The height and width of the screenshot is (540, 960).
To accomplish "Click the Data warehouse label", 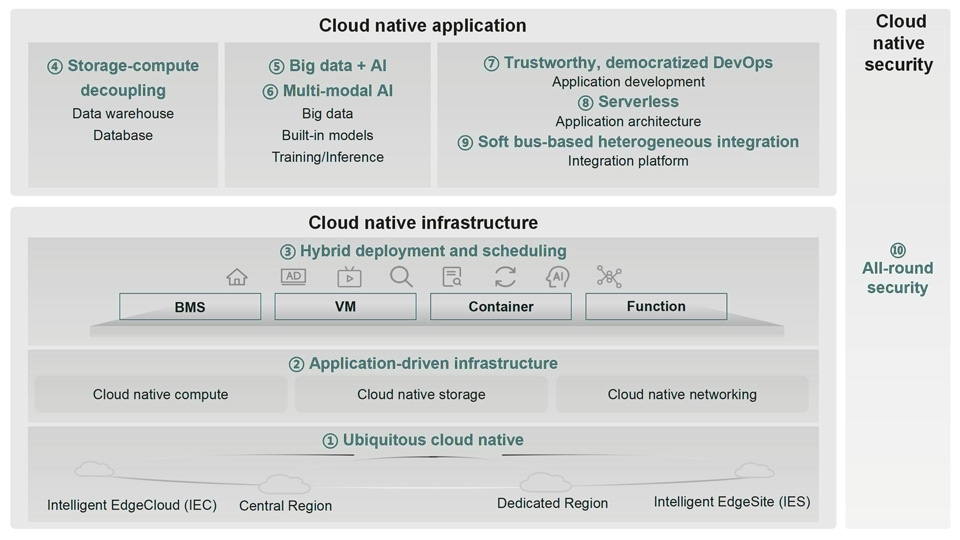I will 123,113.
